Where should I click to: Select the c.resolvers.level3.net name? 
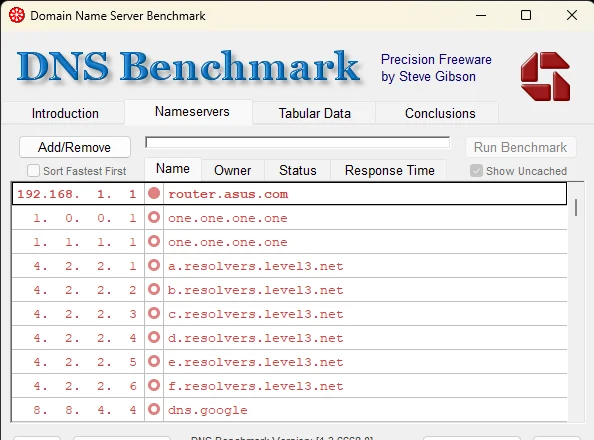[x=256, y=314]
